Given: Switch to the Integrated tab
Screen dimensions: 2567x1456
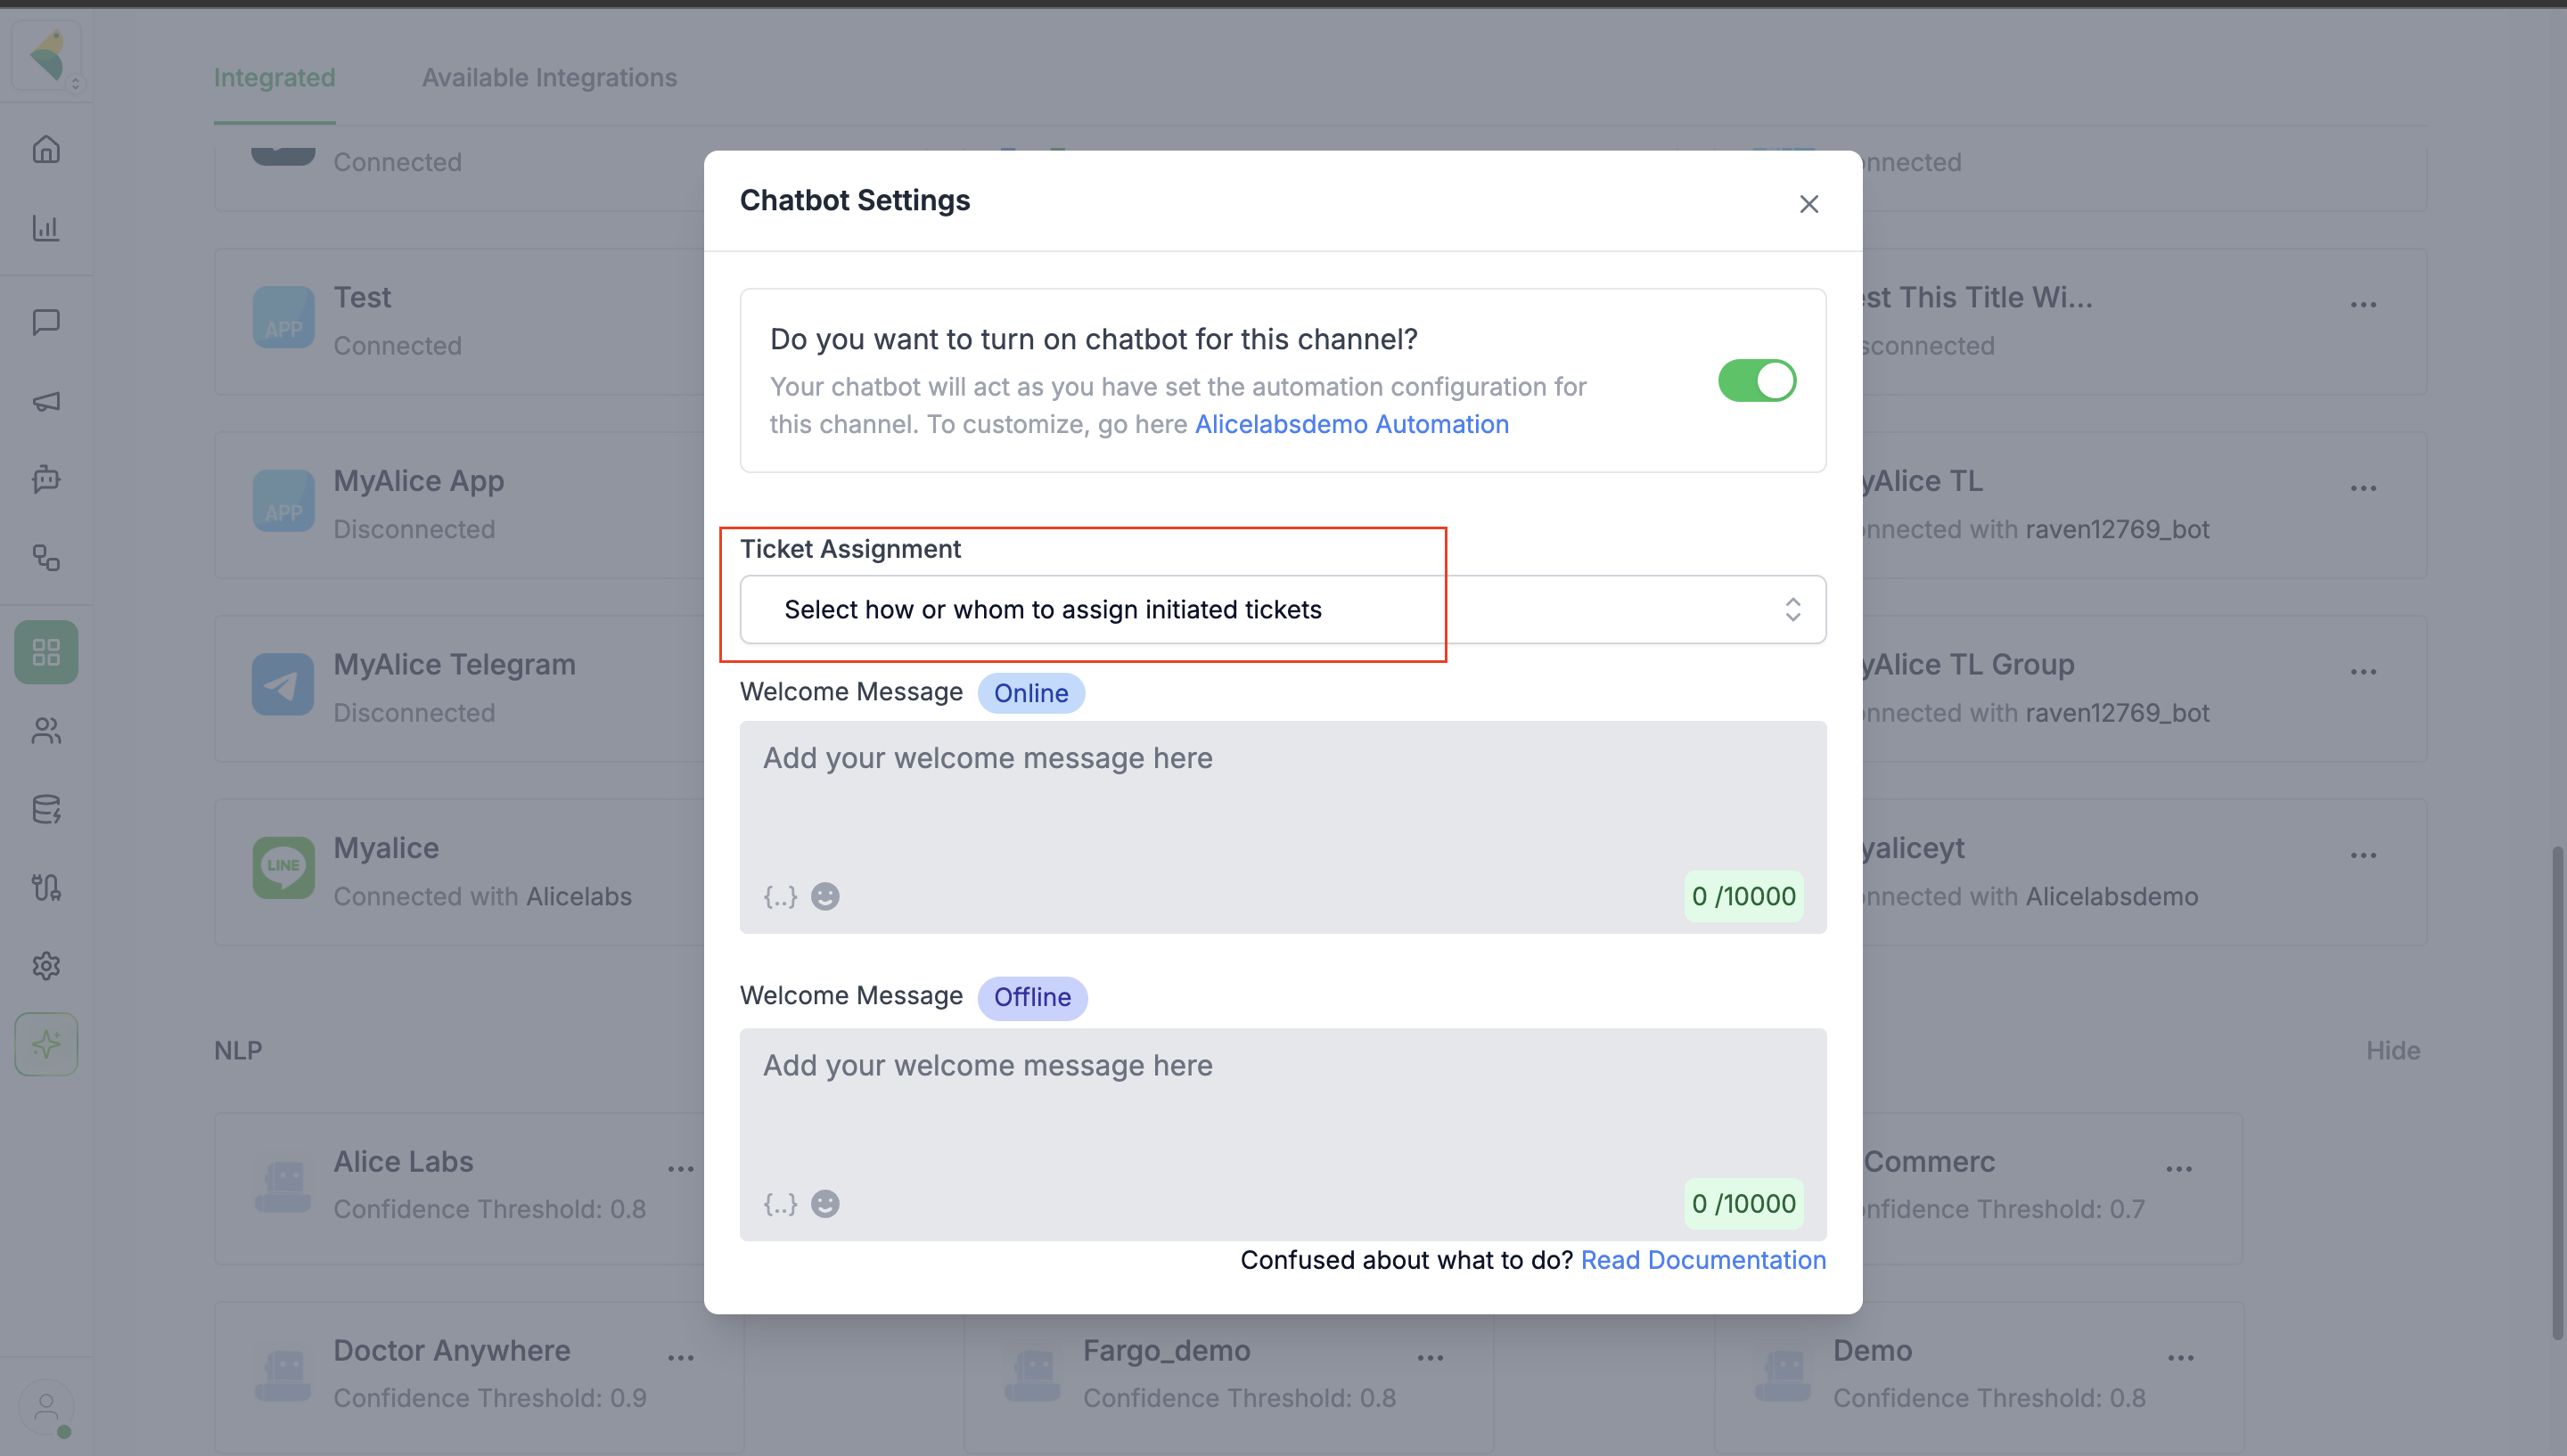Looking at the screenshot, I should [275, 77].
